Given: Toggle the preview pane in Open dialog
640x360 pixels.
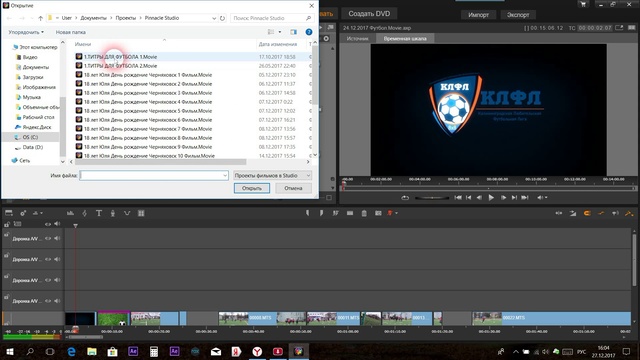Looking at the screenshot, I should (x=293, y=32).
